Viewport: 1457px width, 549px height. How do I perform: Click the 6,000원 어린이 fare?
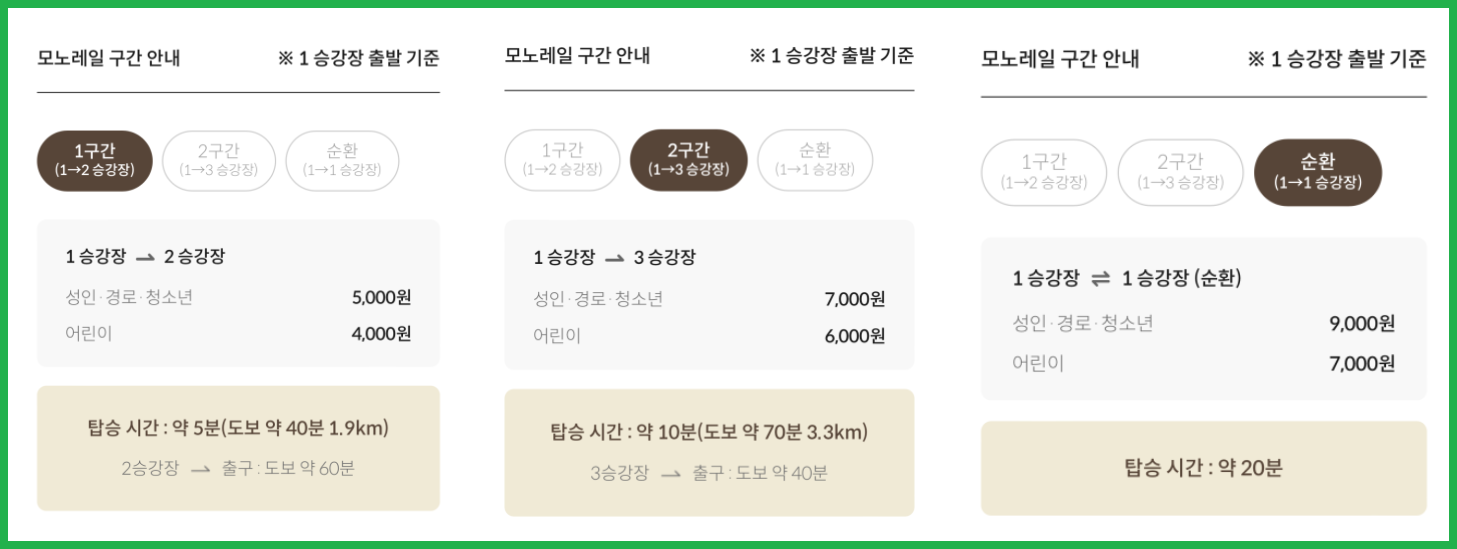click(x=855, y=336)
